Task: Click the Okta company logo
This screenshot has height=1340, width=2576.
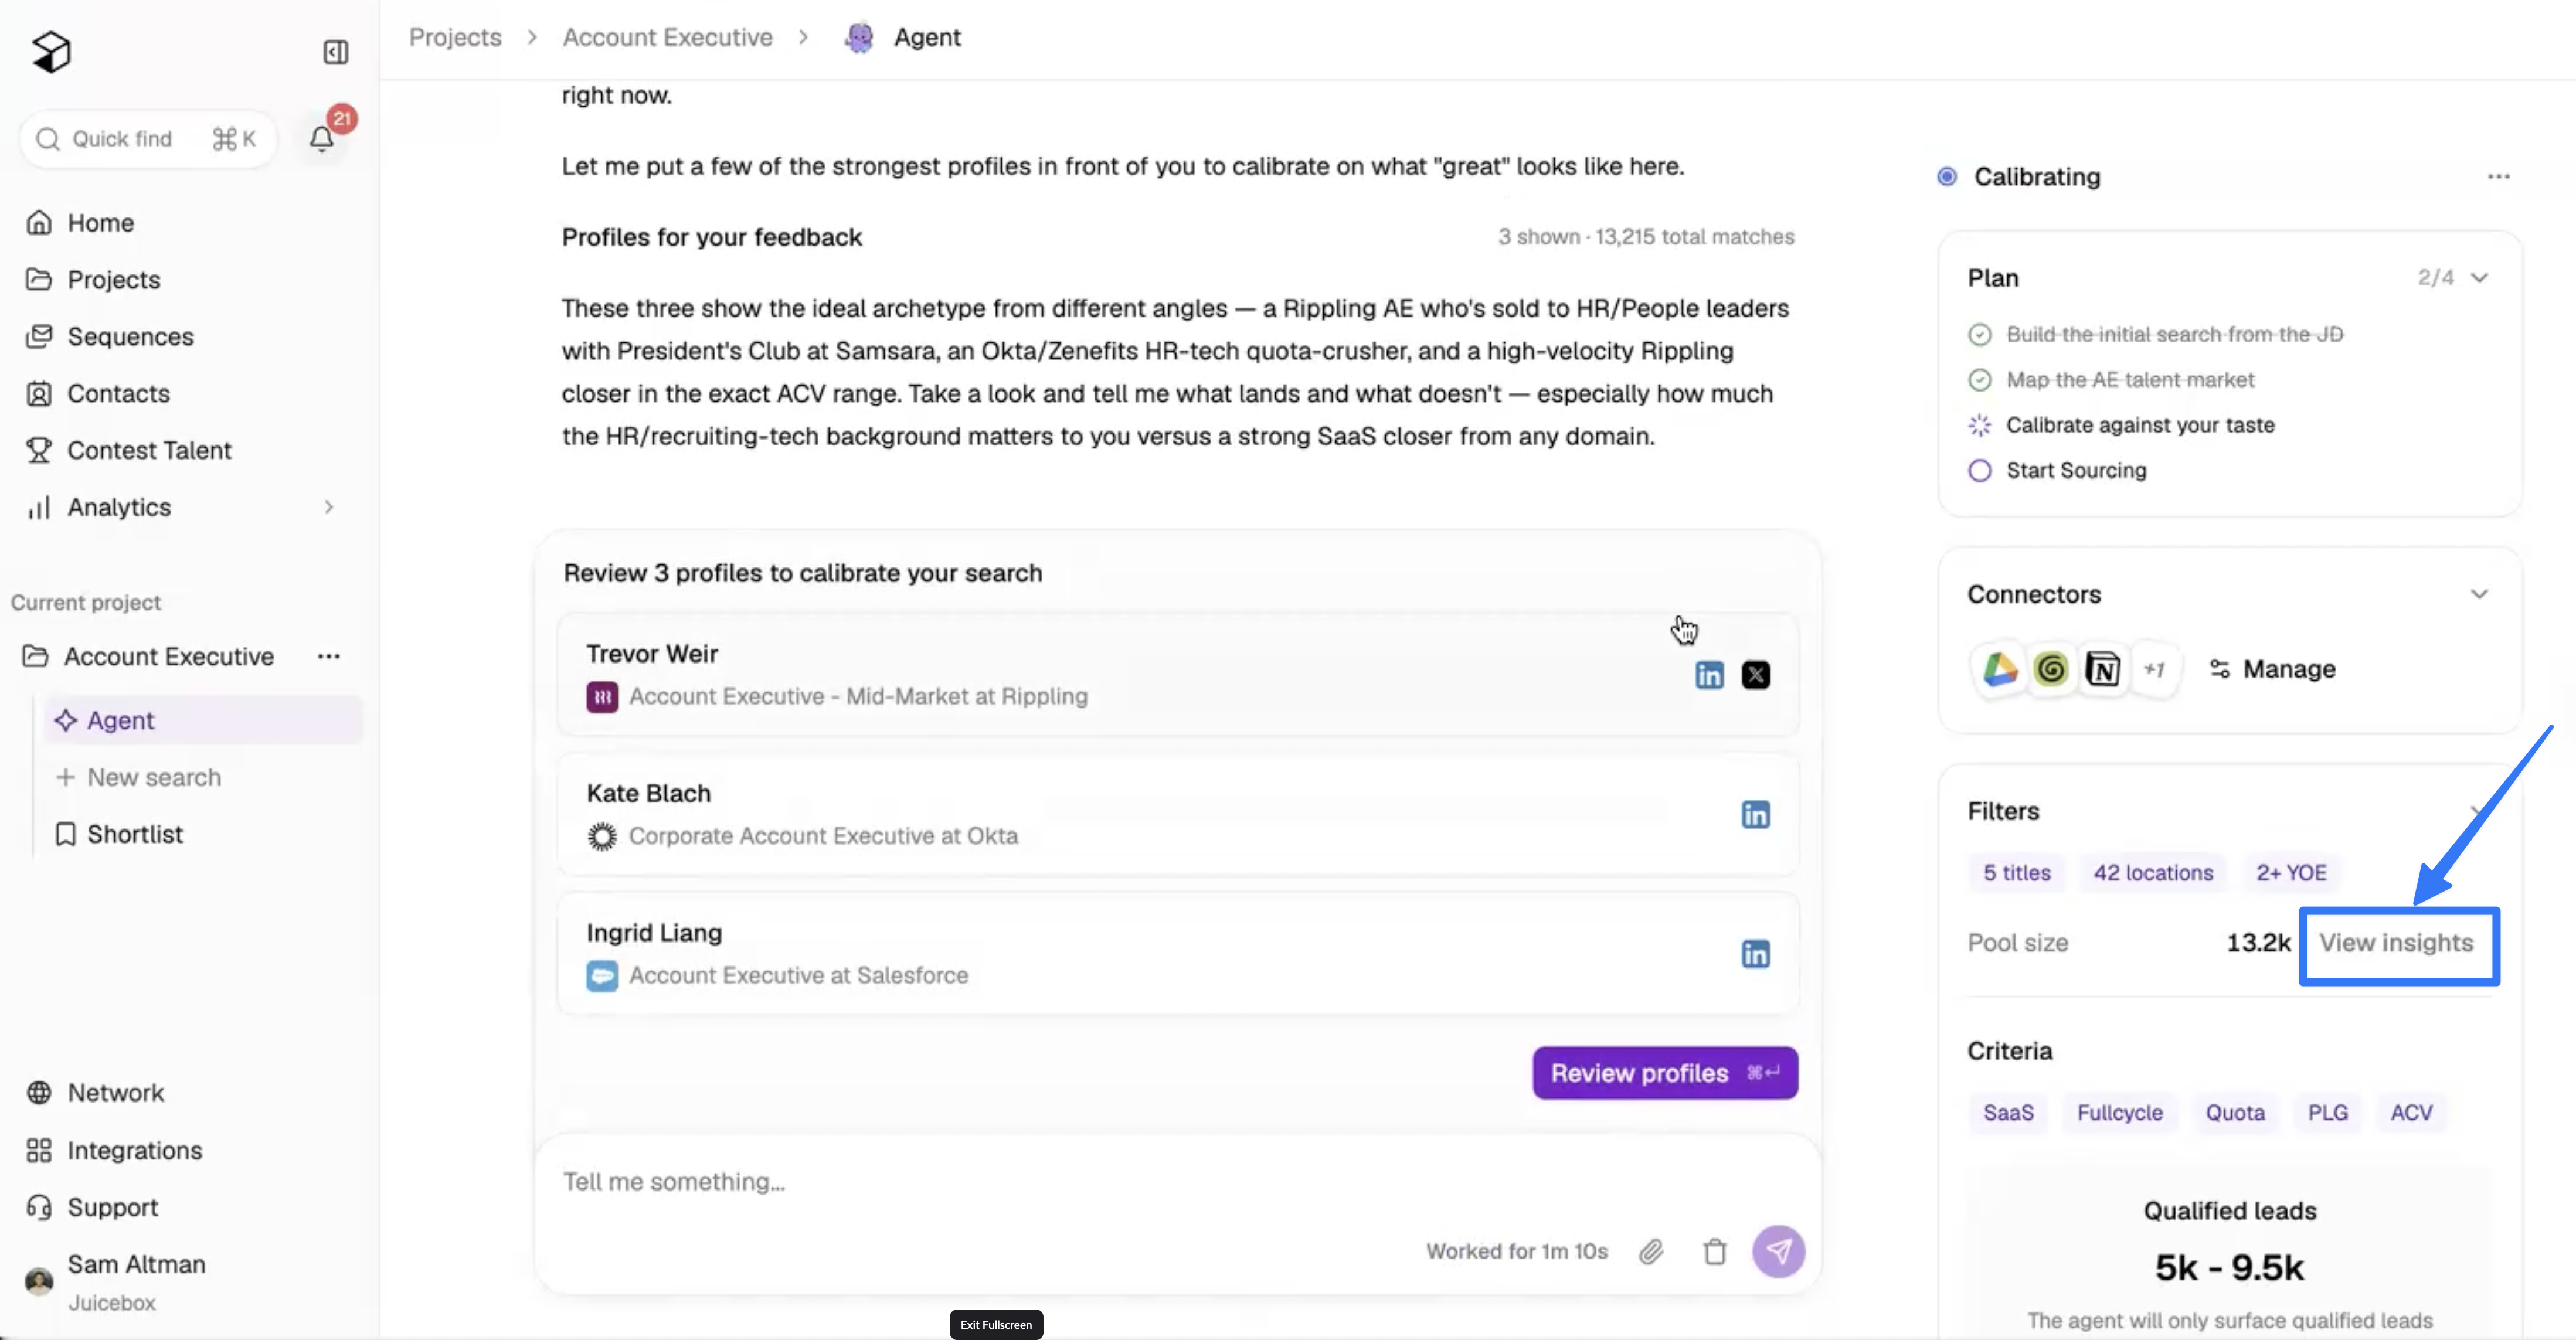Action: click(602, 836)
